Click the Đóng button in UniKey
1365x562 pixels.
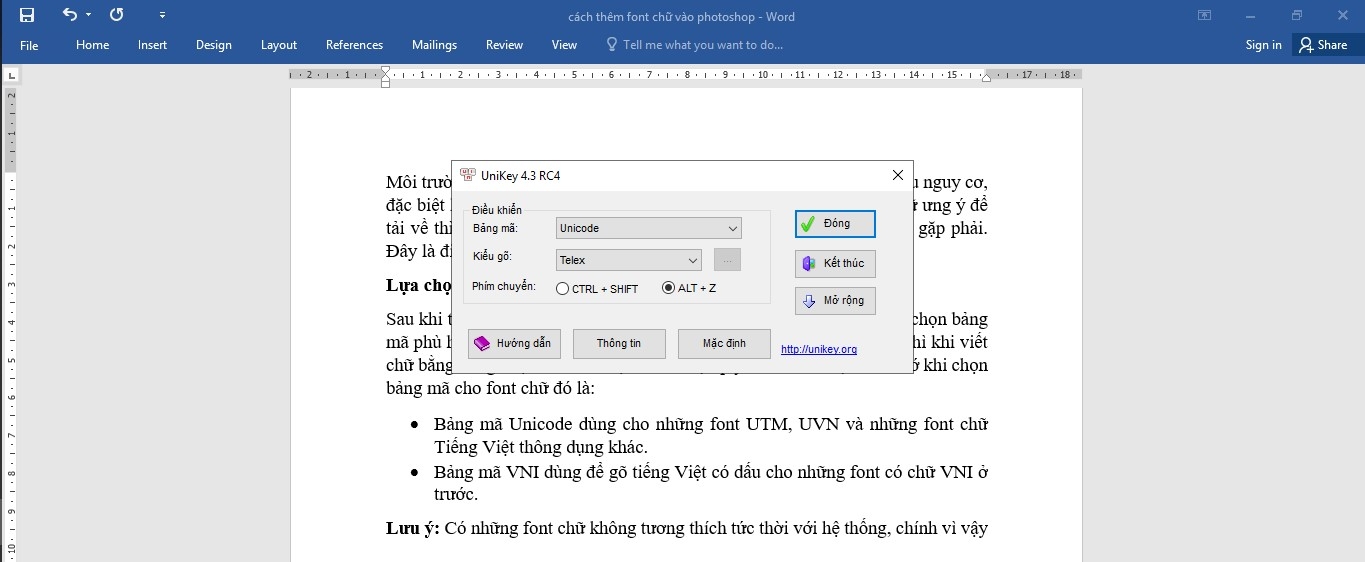[x=835, y=224]
